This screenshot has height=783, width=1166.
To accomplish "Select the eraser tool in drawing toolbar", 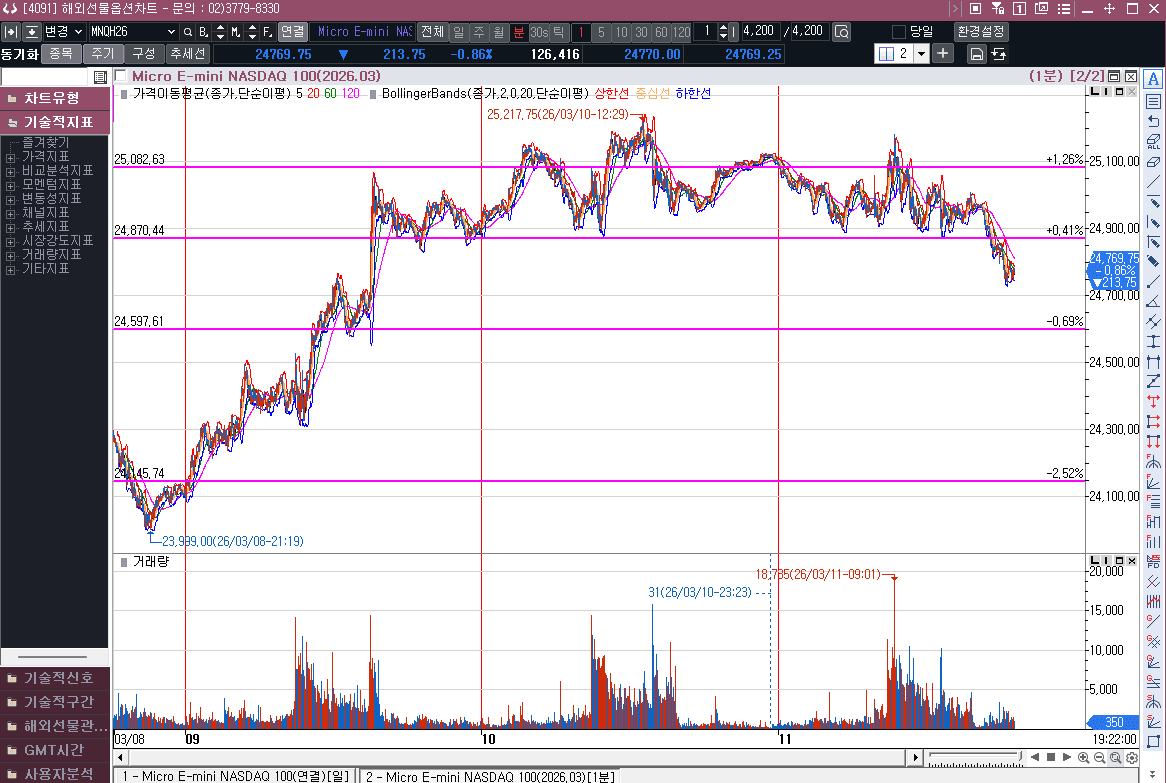I will 1153,161.
